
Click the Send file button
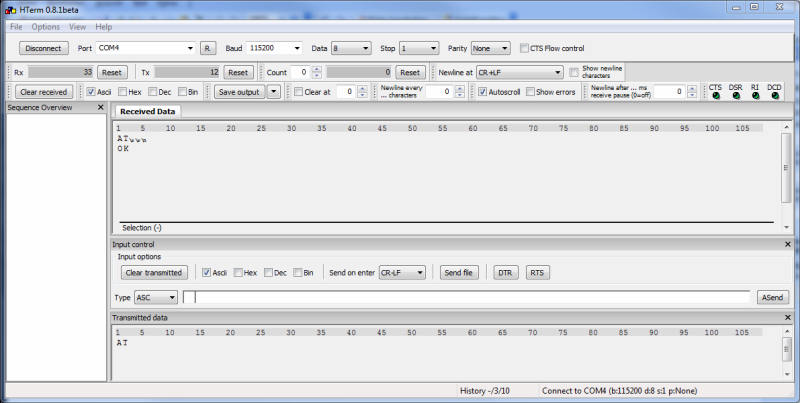coord(459,272)
